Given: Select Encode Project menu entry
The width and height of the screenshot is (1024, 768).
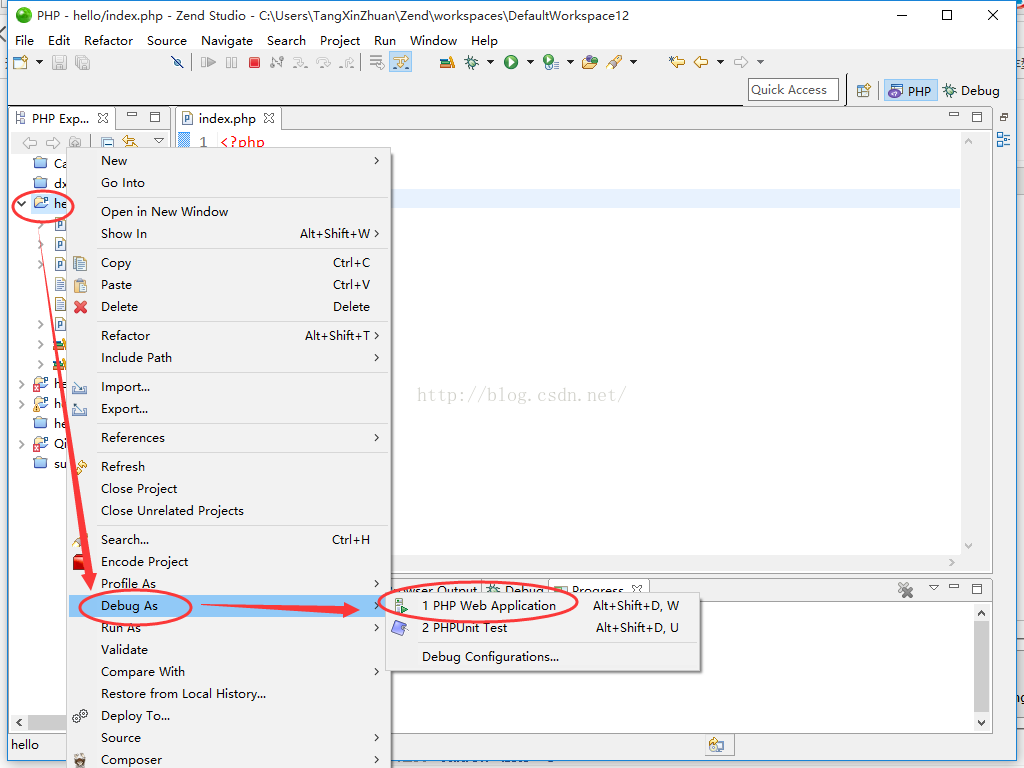Looking at the screenshot, I should 229,562.
